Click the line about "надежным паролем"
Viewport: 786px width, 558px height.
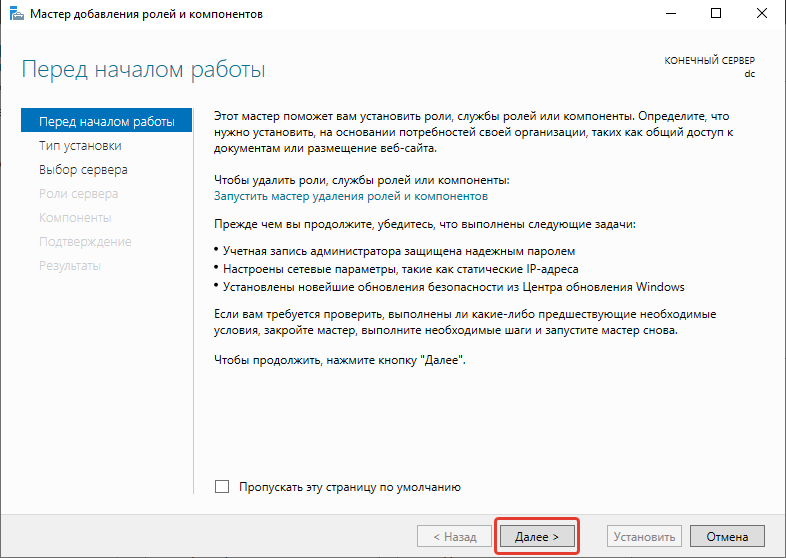(399, 251)
